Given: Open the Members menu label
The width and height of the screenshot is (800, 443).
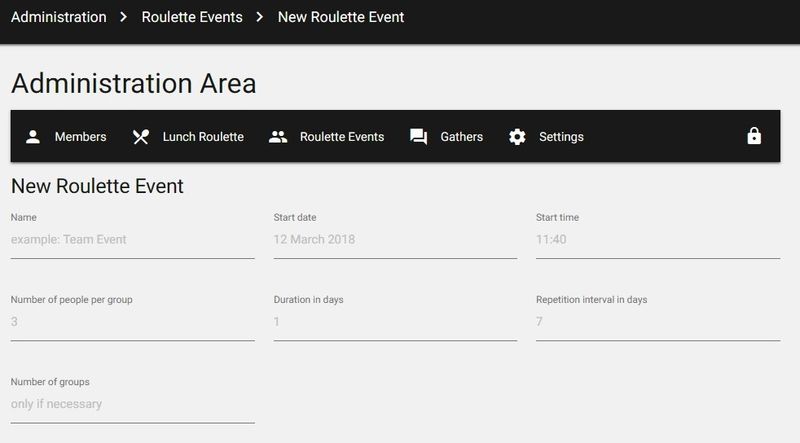Looking at the screenshot, I should click(80, 137).
